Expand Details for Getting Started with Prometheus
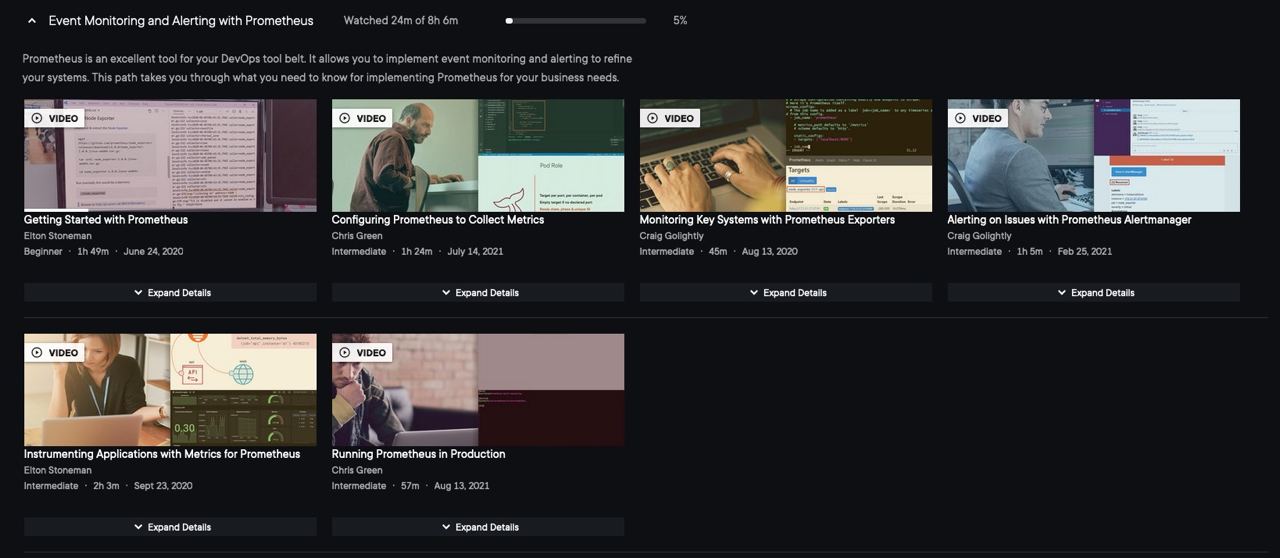Screen dimensions: 1280x558 170,293
